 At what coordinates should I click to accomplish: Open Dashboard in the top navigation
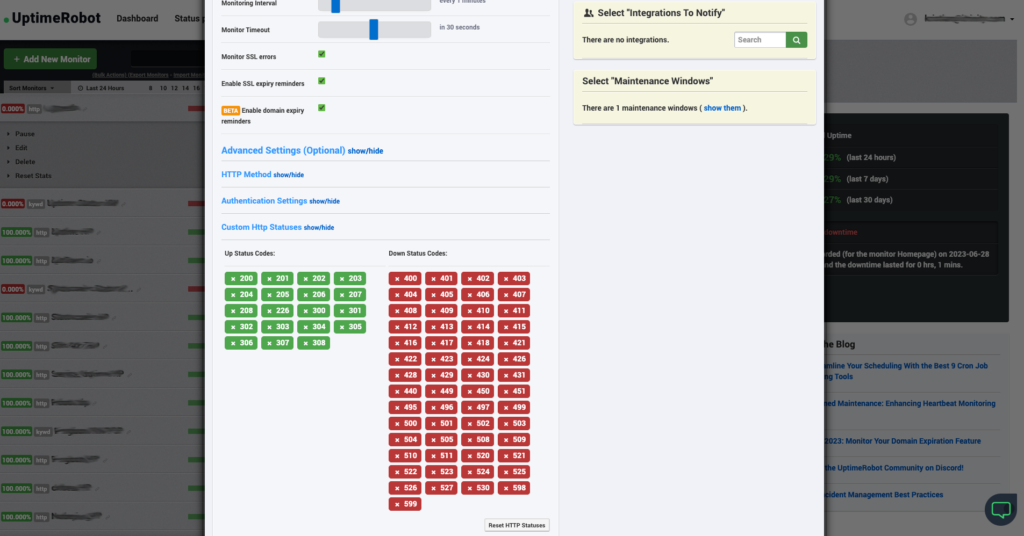pos(137,18)
